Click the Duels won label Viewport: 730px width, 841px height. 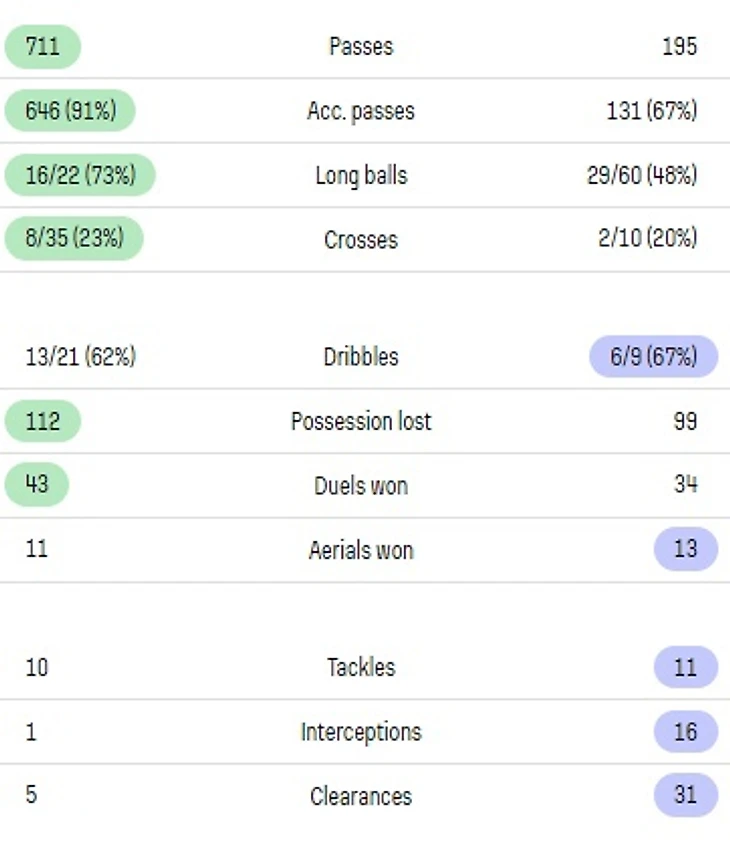tap(361, 486)
